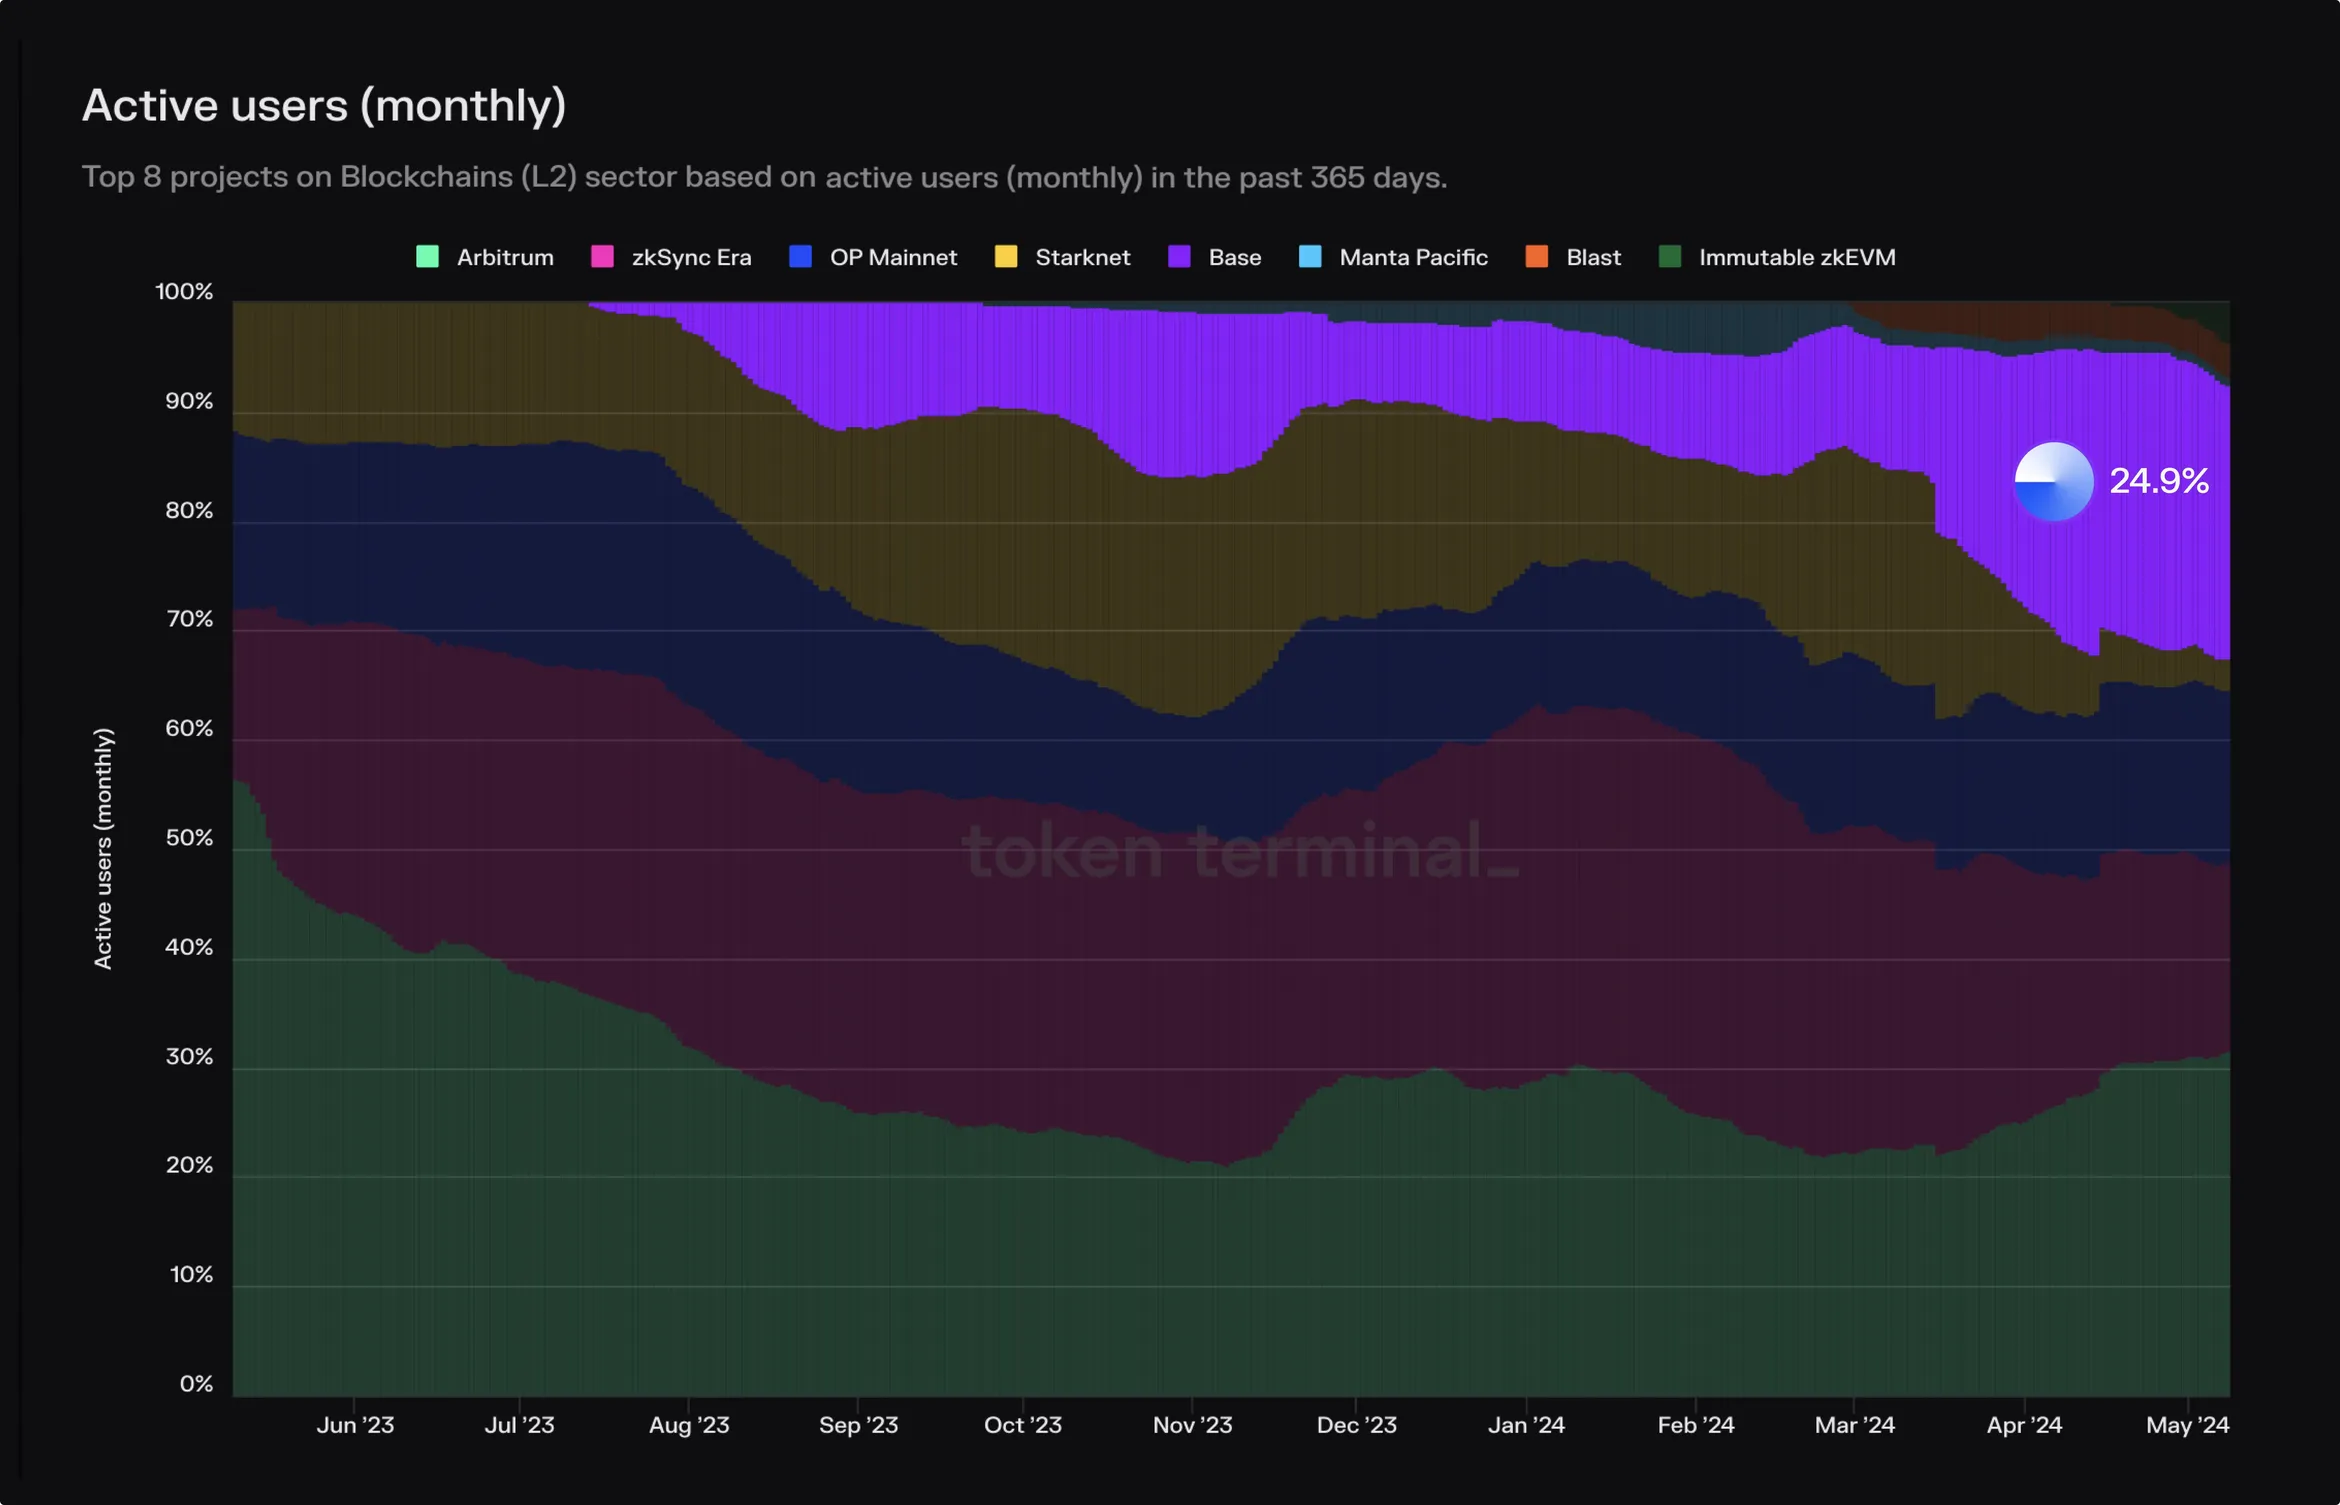Toggle the Manta Pacific legend label
2340x1505 pixels.
pyautogui.click(x=1413, y=258)
